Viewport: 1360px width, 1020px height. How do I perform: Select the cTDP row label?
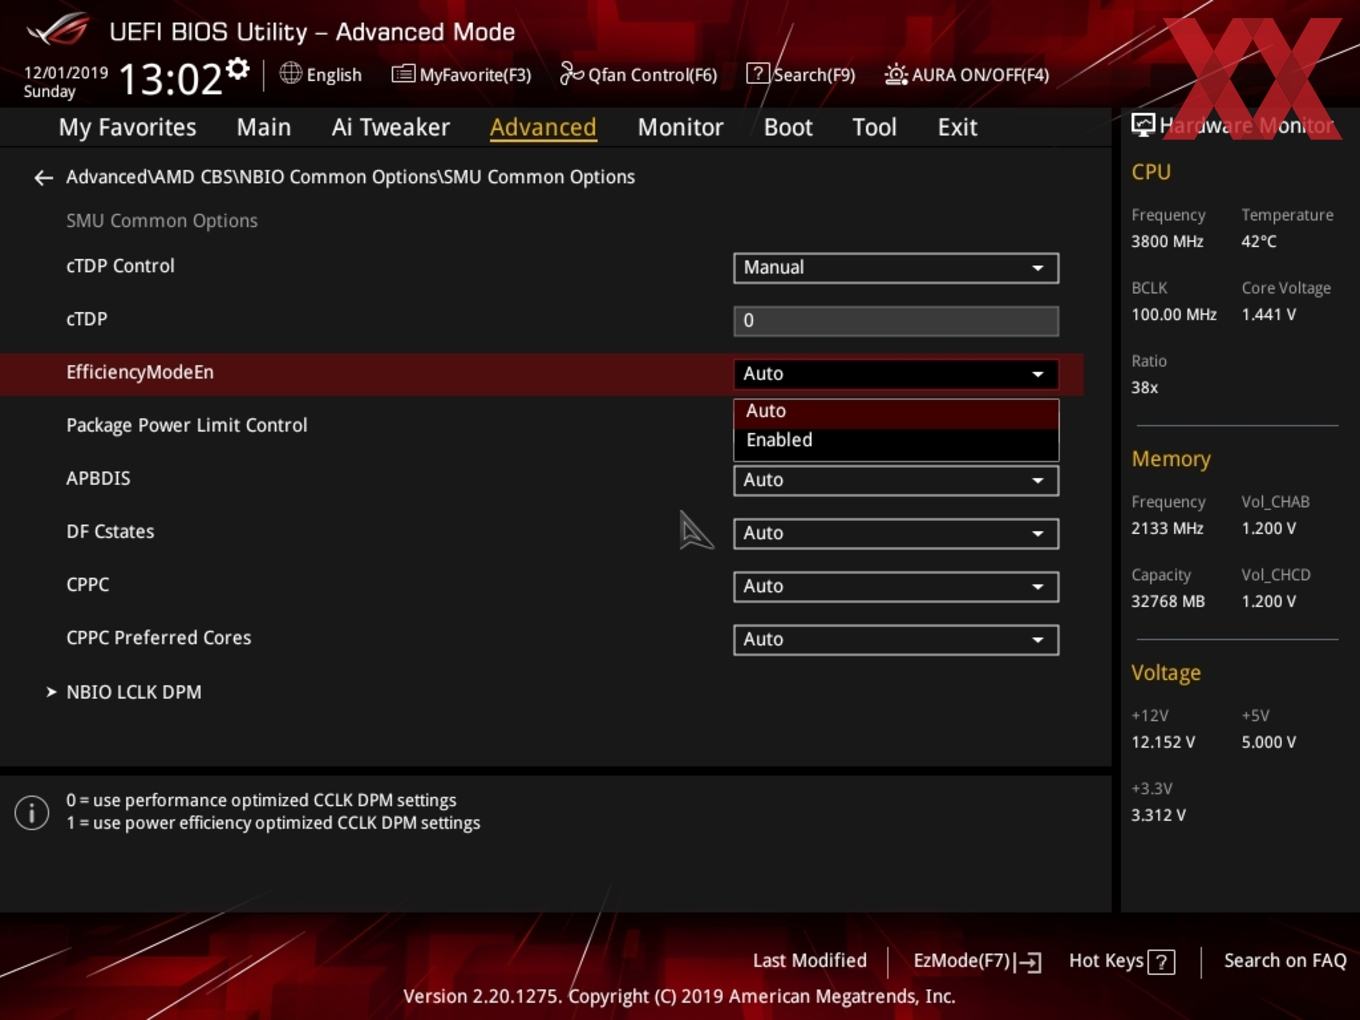click(86, 319)
